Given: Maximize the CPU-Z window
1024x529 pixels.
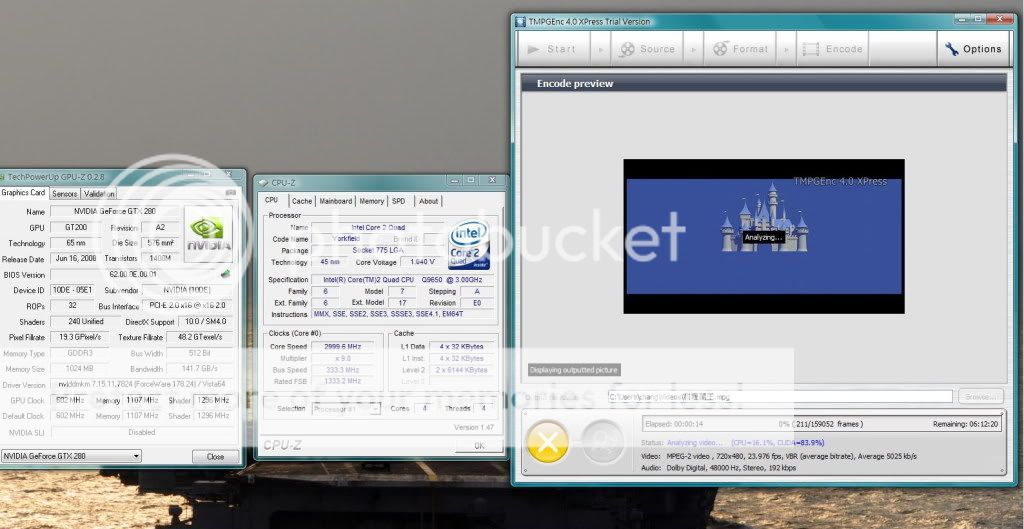Looking at the screenshot, I should [x=472, y=180].
